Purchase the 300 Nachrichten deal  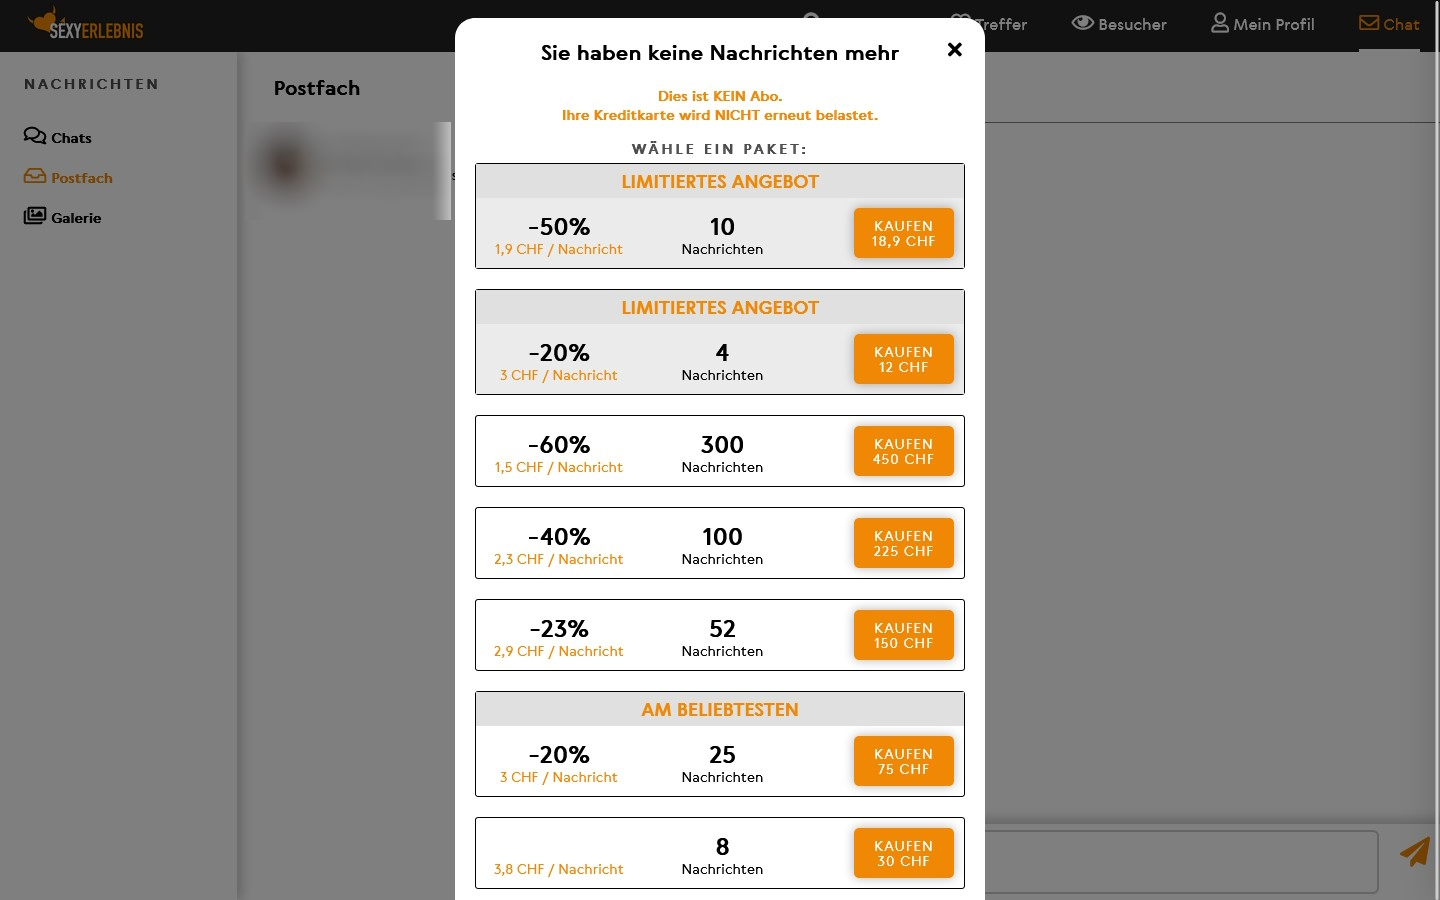pos(903,451)
